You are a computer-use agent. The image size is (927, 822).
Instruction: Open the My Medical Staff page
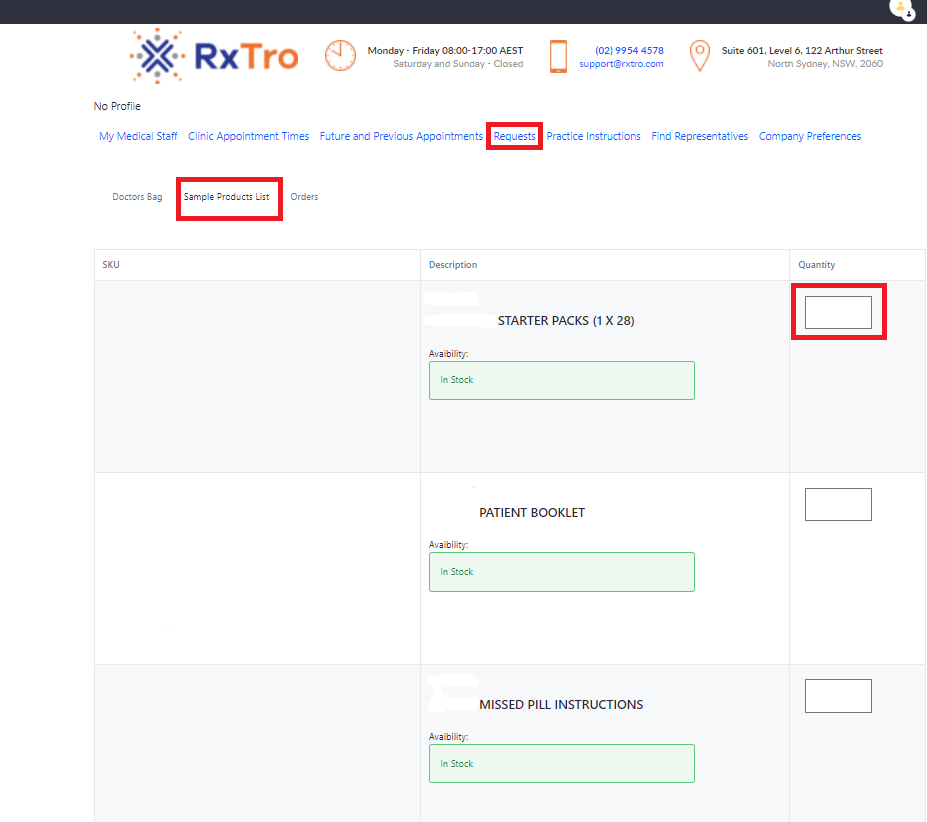pyautogui.click(x=138, y=136)
